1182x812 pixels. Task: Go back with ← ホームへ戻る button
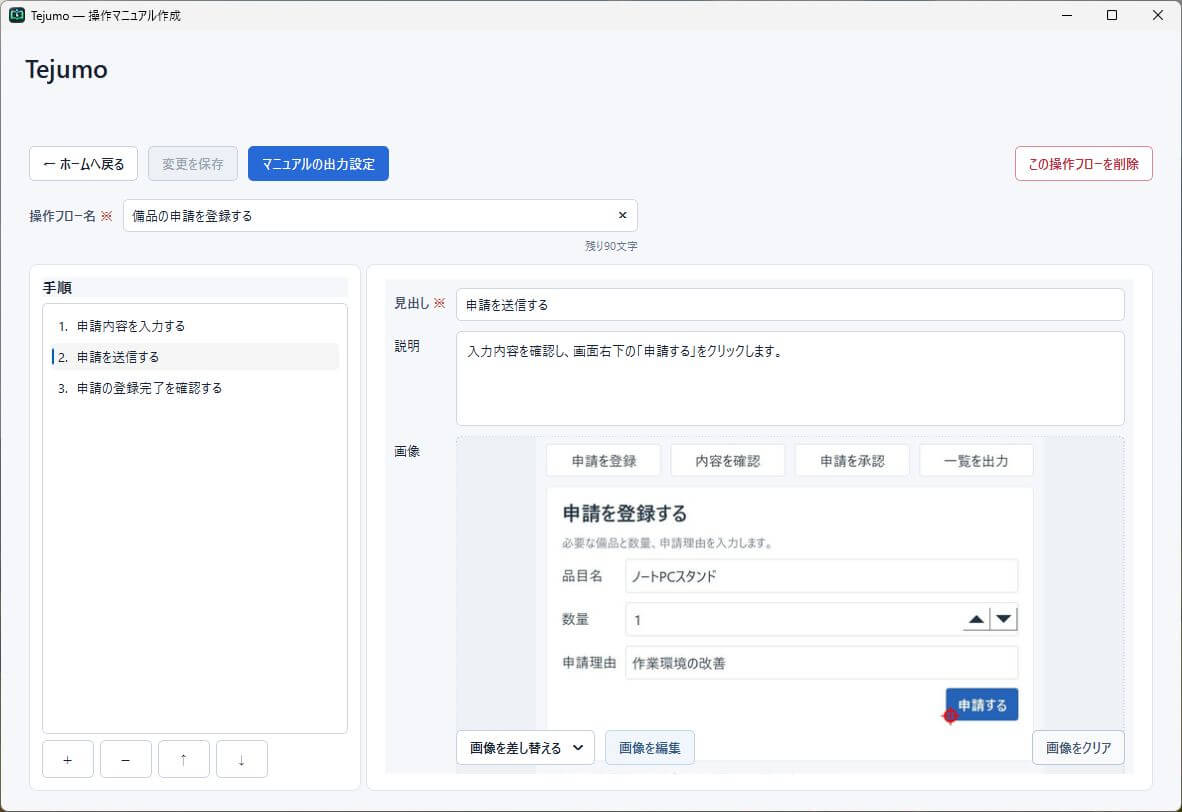pyautogui.click(x=84, y=164)
